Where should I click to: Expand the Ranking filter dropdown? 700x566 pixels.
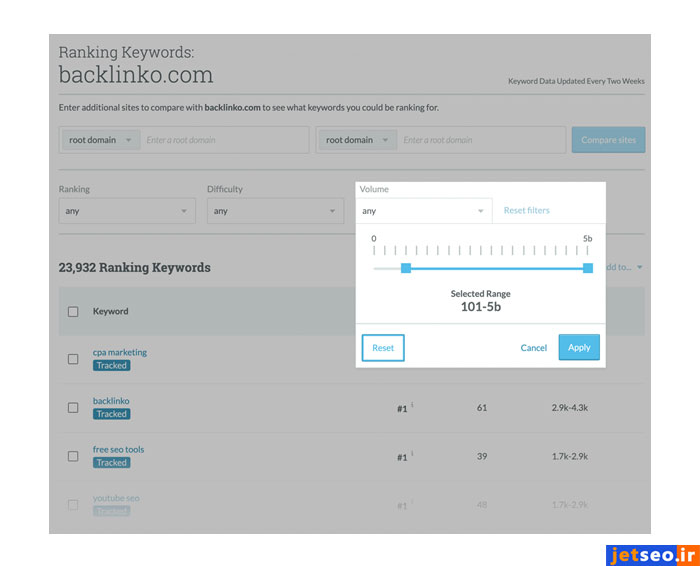point(126,211)
